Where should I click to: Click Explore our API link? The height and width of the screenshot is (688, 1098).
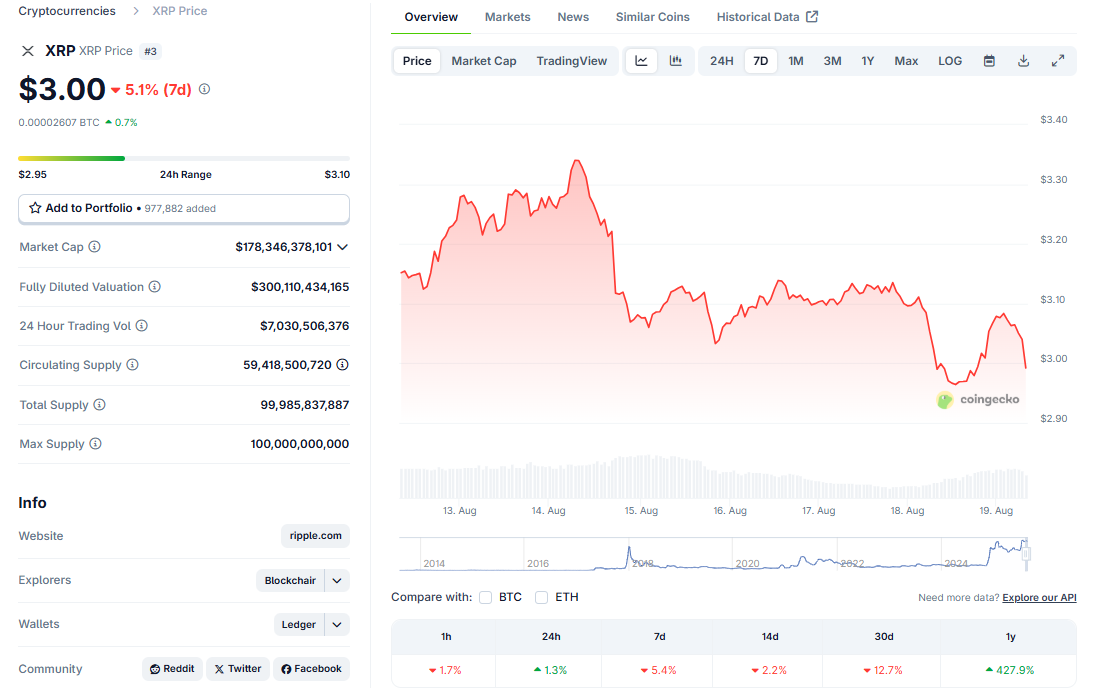click(1039, 598)
